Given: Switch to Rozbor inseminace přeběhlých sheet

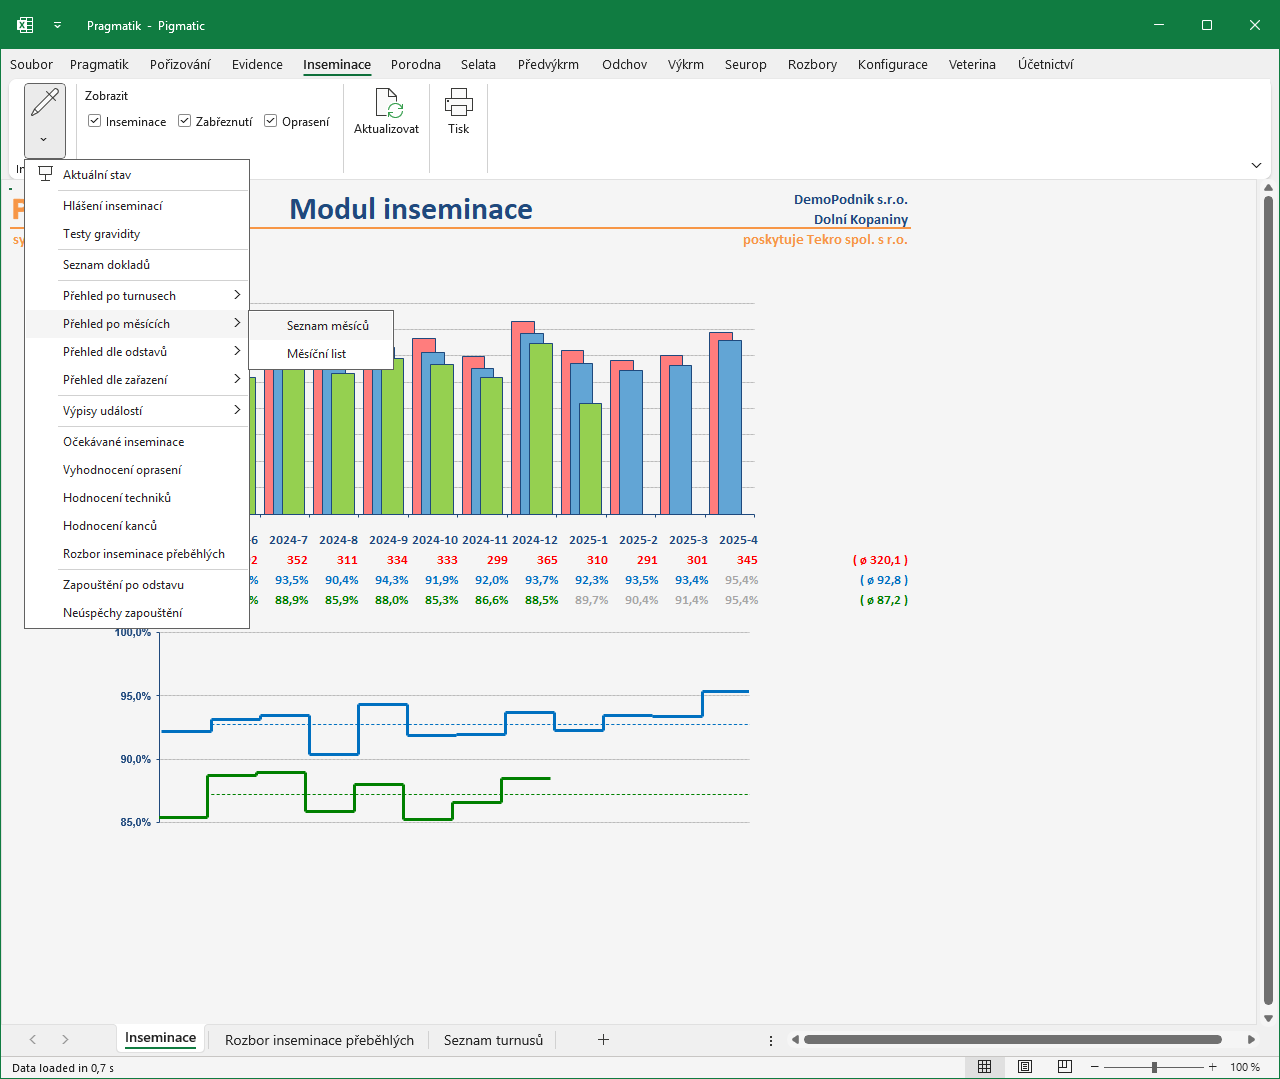Looking at the screenshot, I should pos(319,1040).
